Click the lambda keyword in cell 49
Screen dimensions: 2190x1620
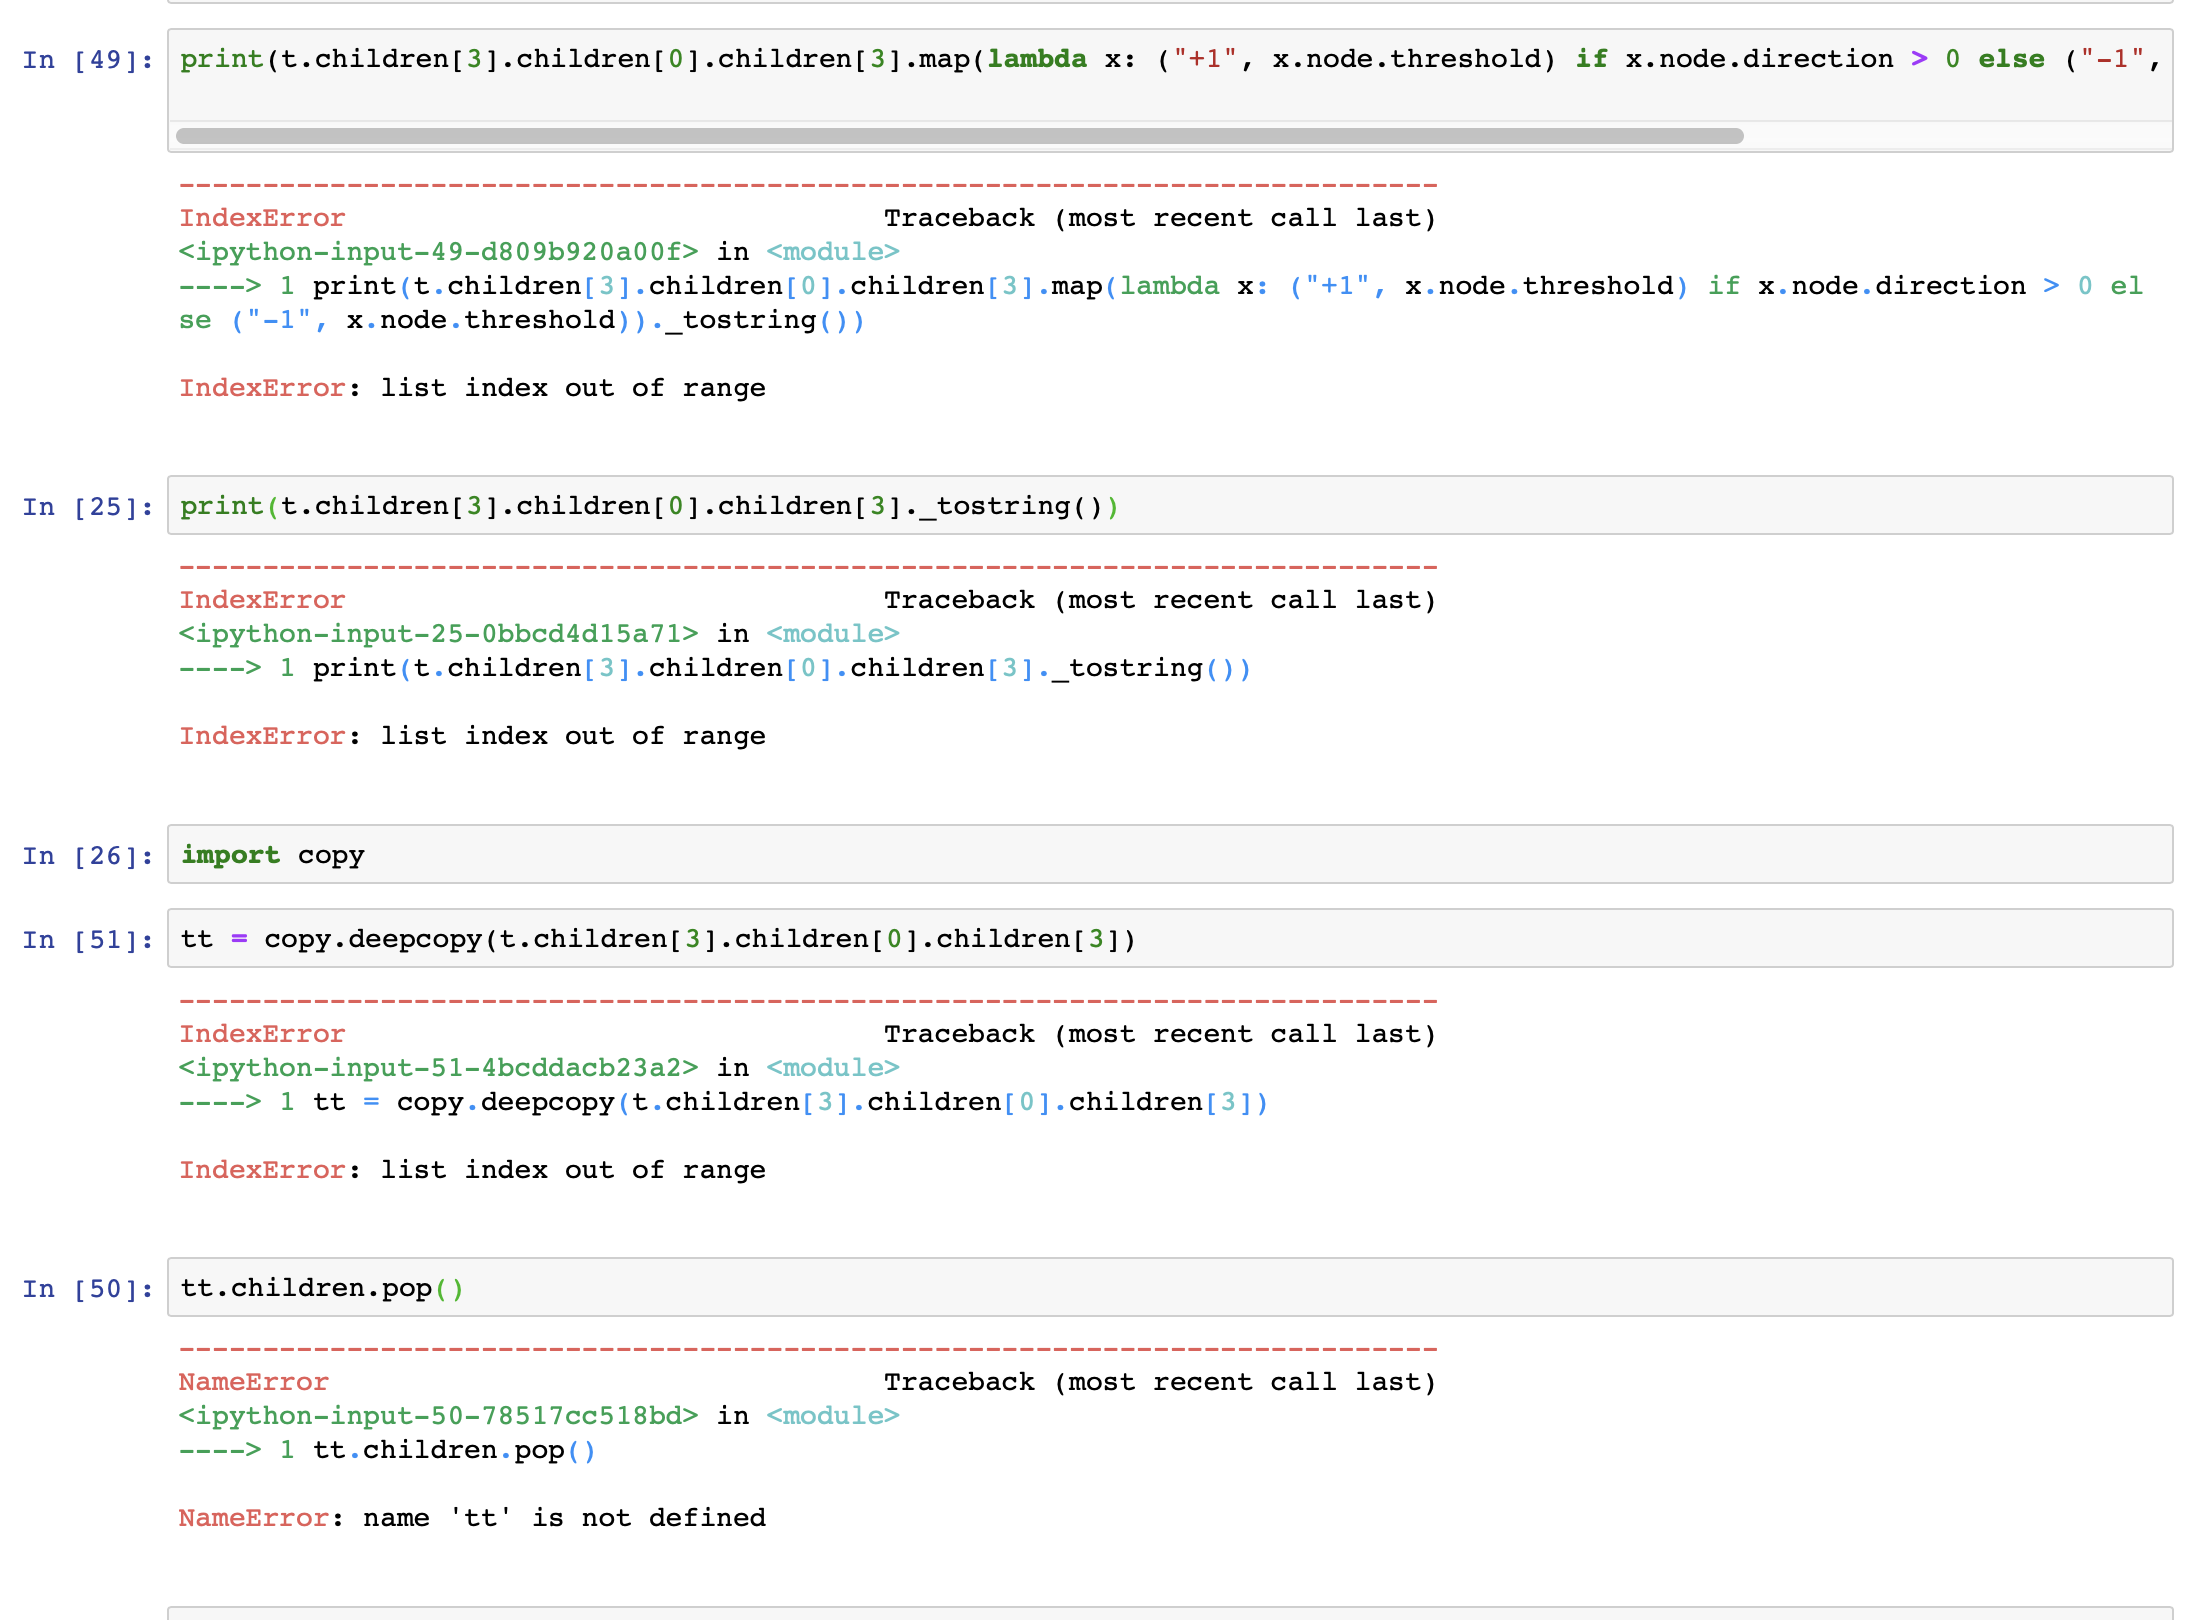click(1036, 58)
